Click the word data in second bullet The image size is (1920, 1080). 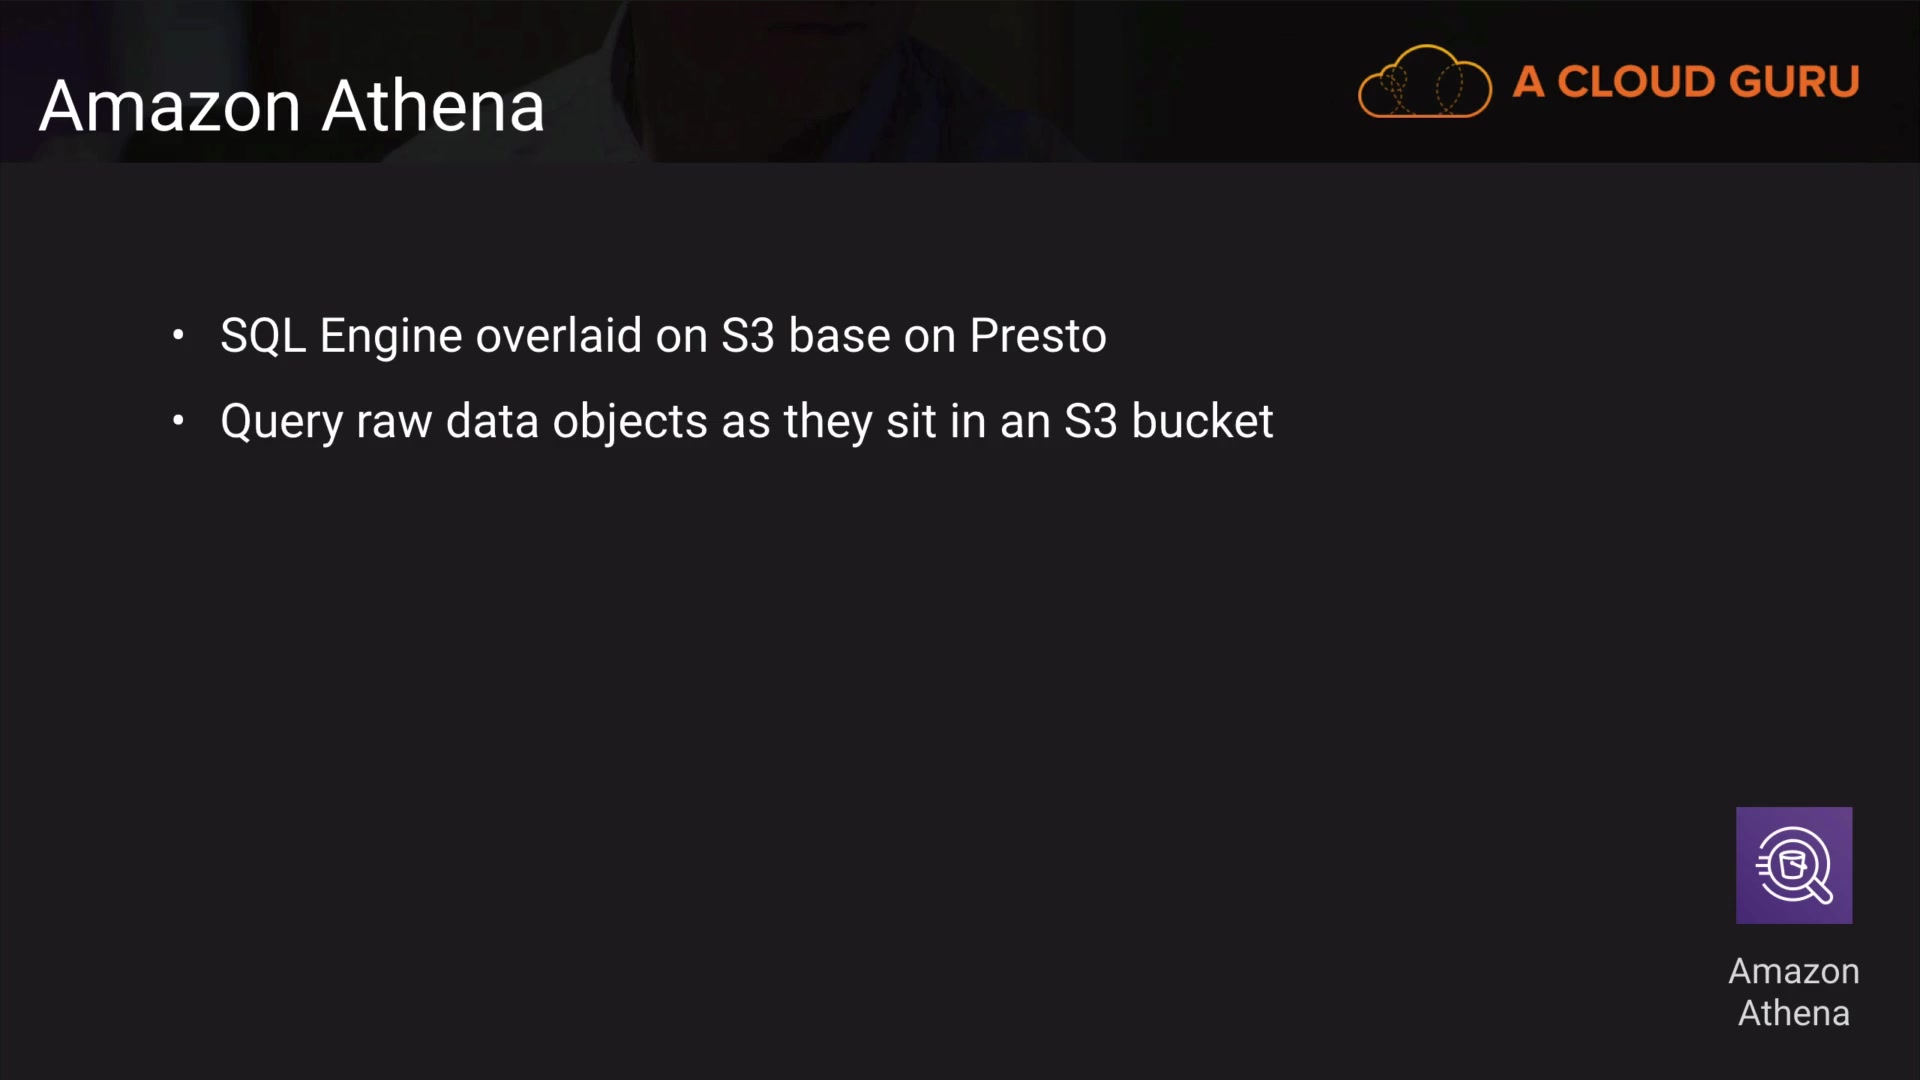[x=492, y=422]
